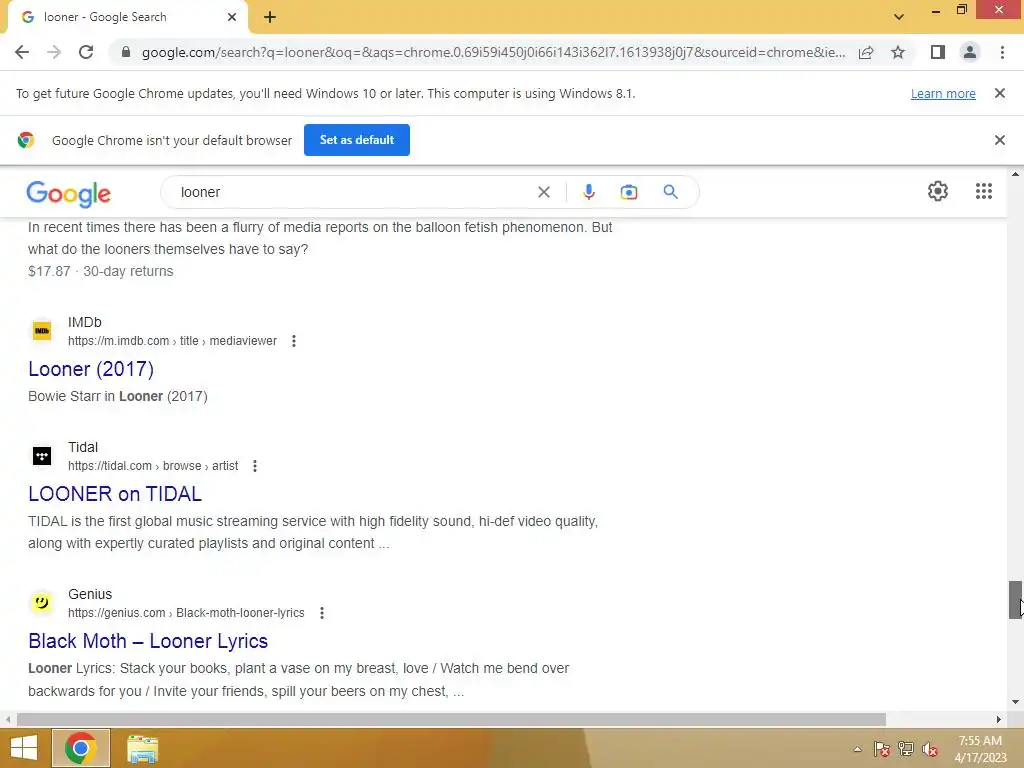Image resolution: width=1024 pixels, height=768 pixels.
Task: Click the vertical scrollbar up arrow
Action: point(1015,174)
